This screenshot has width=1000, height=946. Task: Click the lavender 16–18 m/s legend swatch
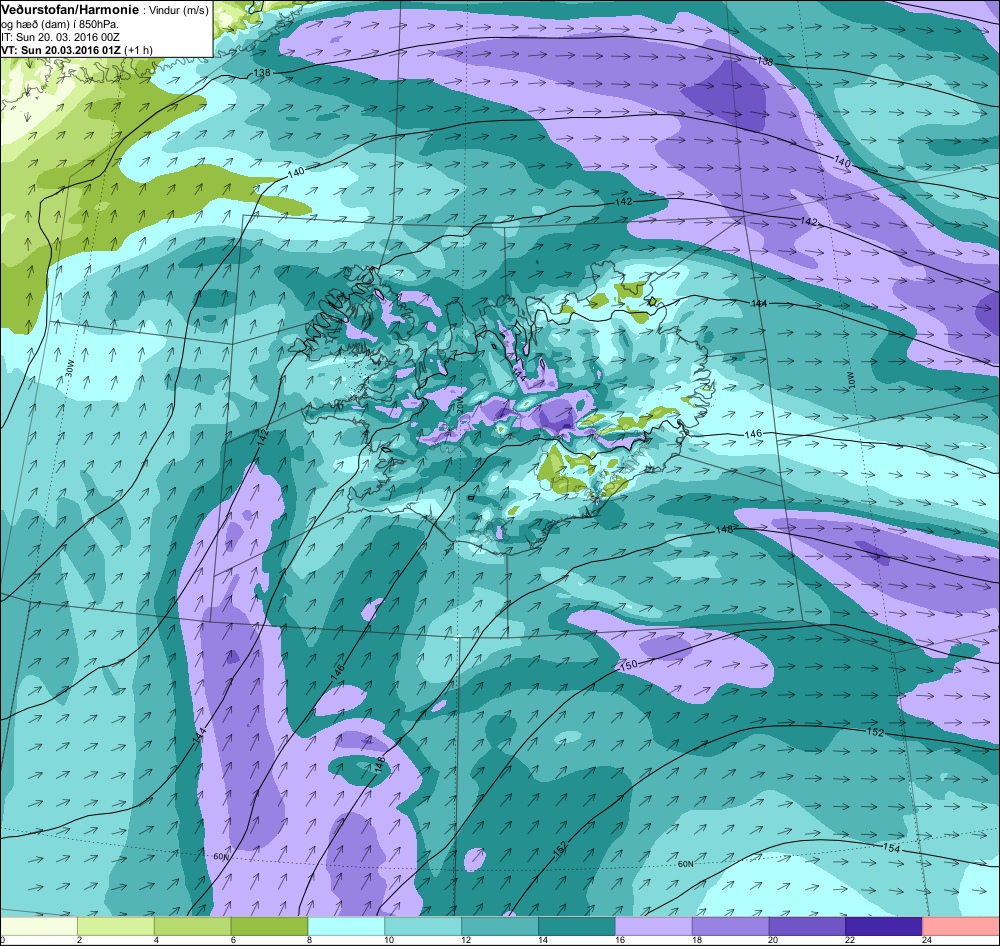654,926
